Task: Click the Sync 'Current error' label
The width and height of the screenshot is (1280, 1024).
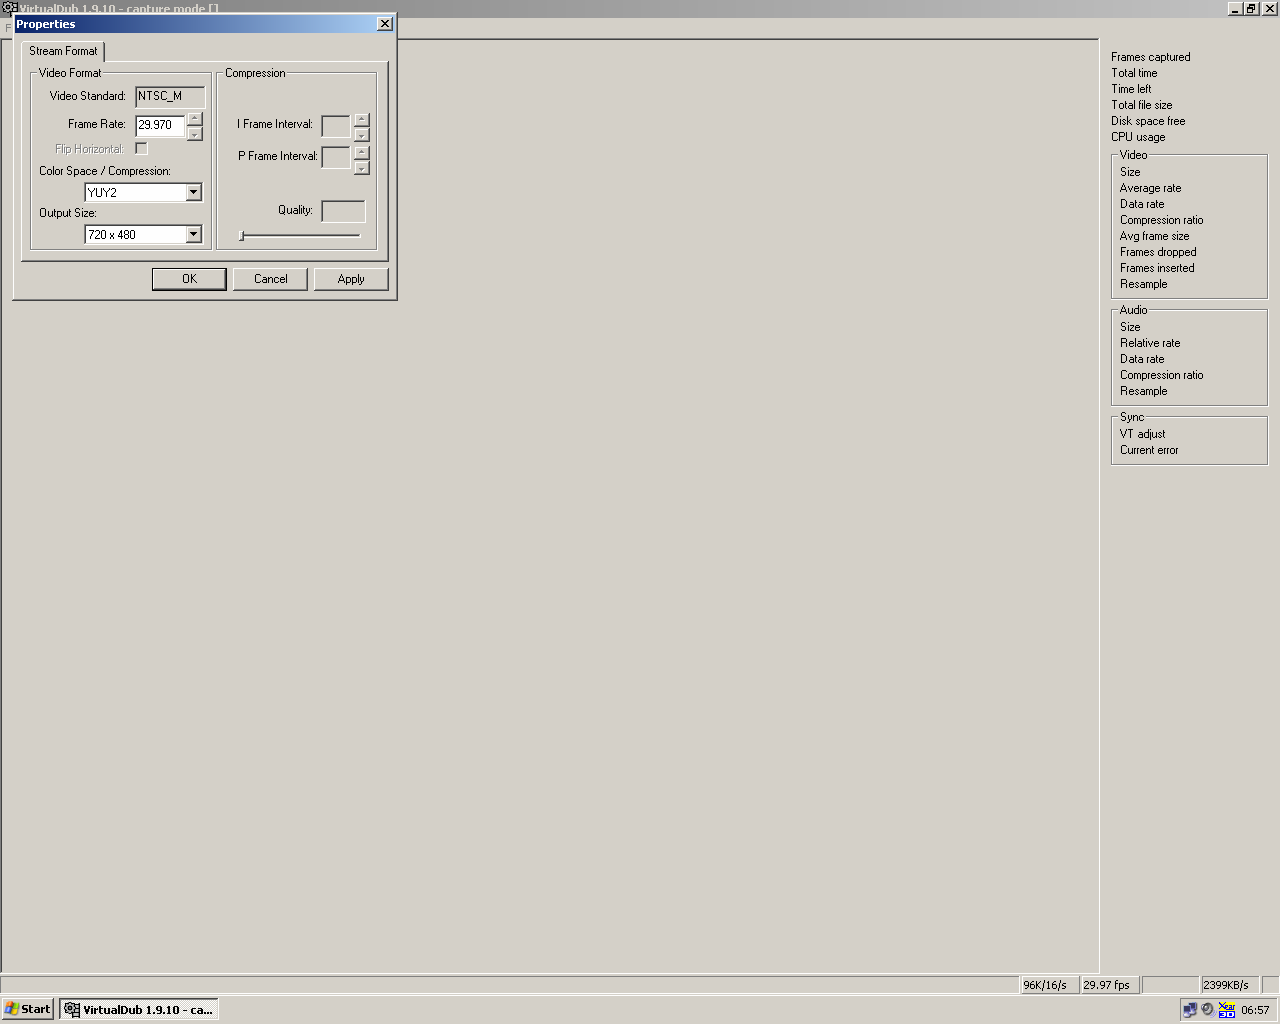Action: (1149, 450)
